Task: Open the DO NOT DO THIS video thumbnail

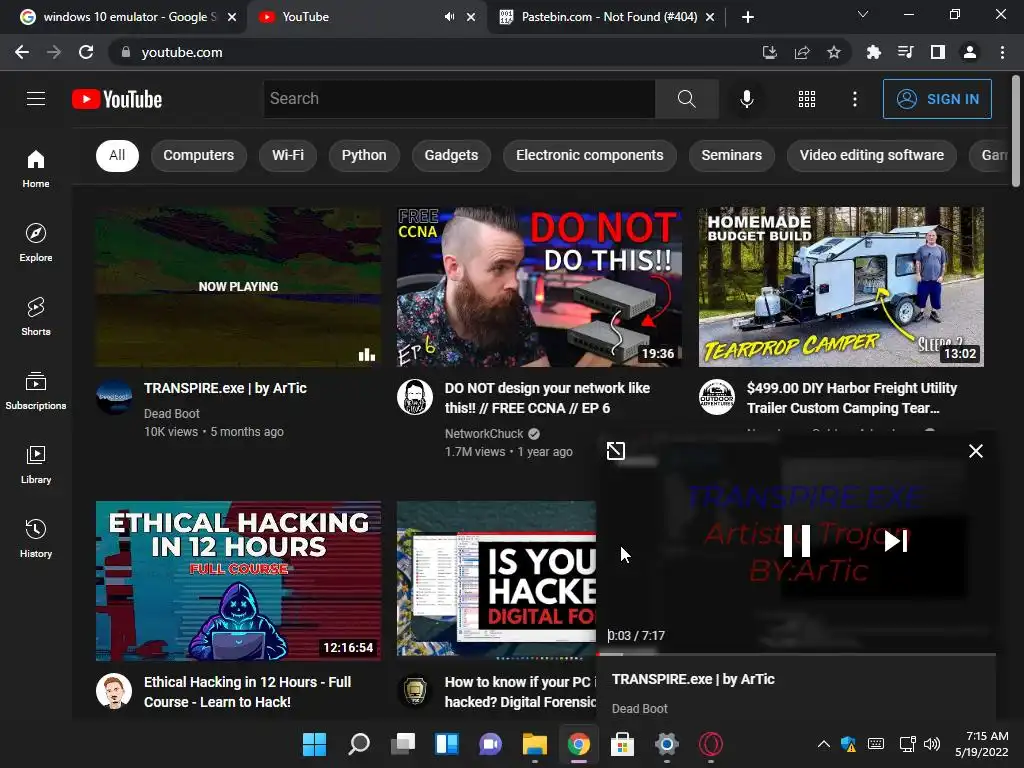Action: coord(539,287)
